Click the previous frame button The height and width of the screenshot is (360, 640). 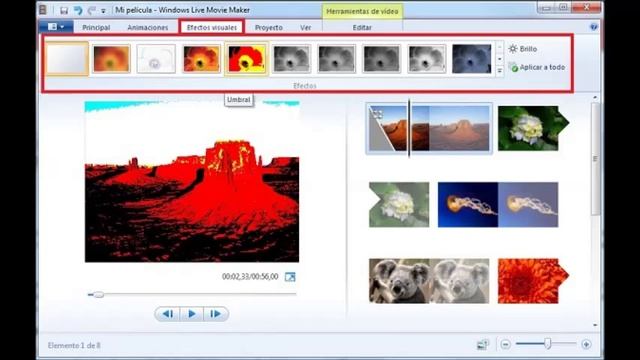(x=167, y=313)
